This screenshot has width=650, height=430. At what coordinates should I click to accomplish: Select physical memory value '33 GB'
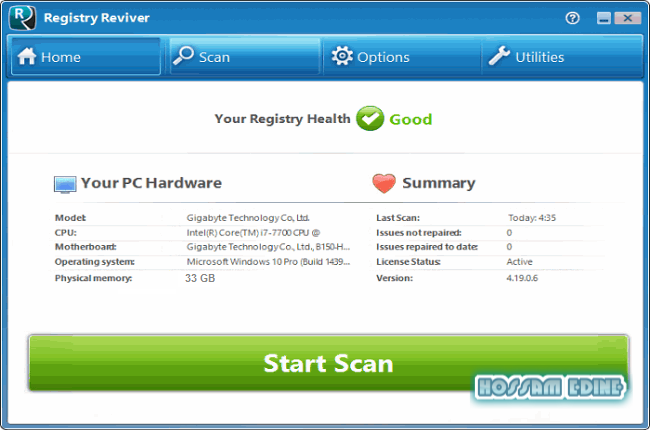point(200,278)
